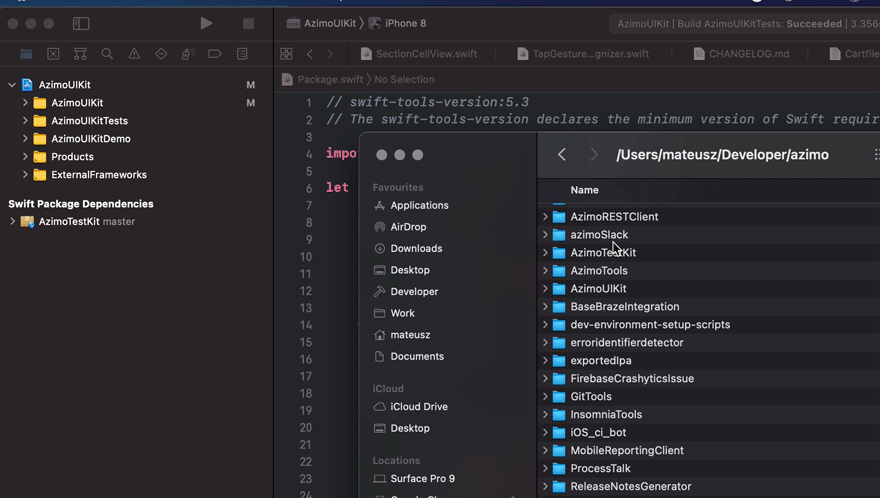Show the Symbol navigator

[80, 54]
